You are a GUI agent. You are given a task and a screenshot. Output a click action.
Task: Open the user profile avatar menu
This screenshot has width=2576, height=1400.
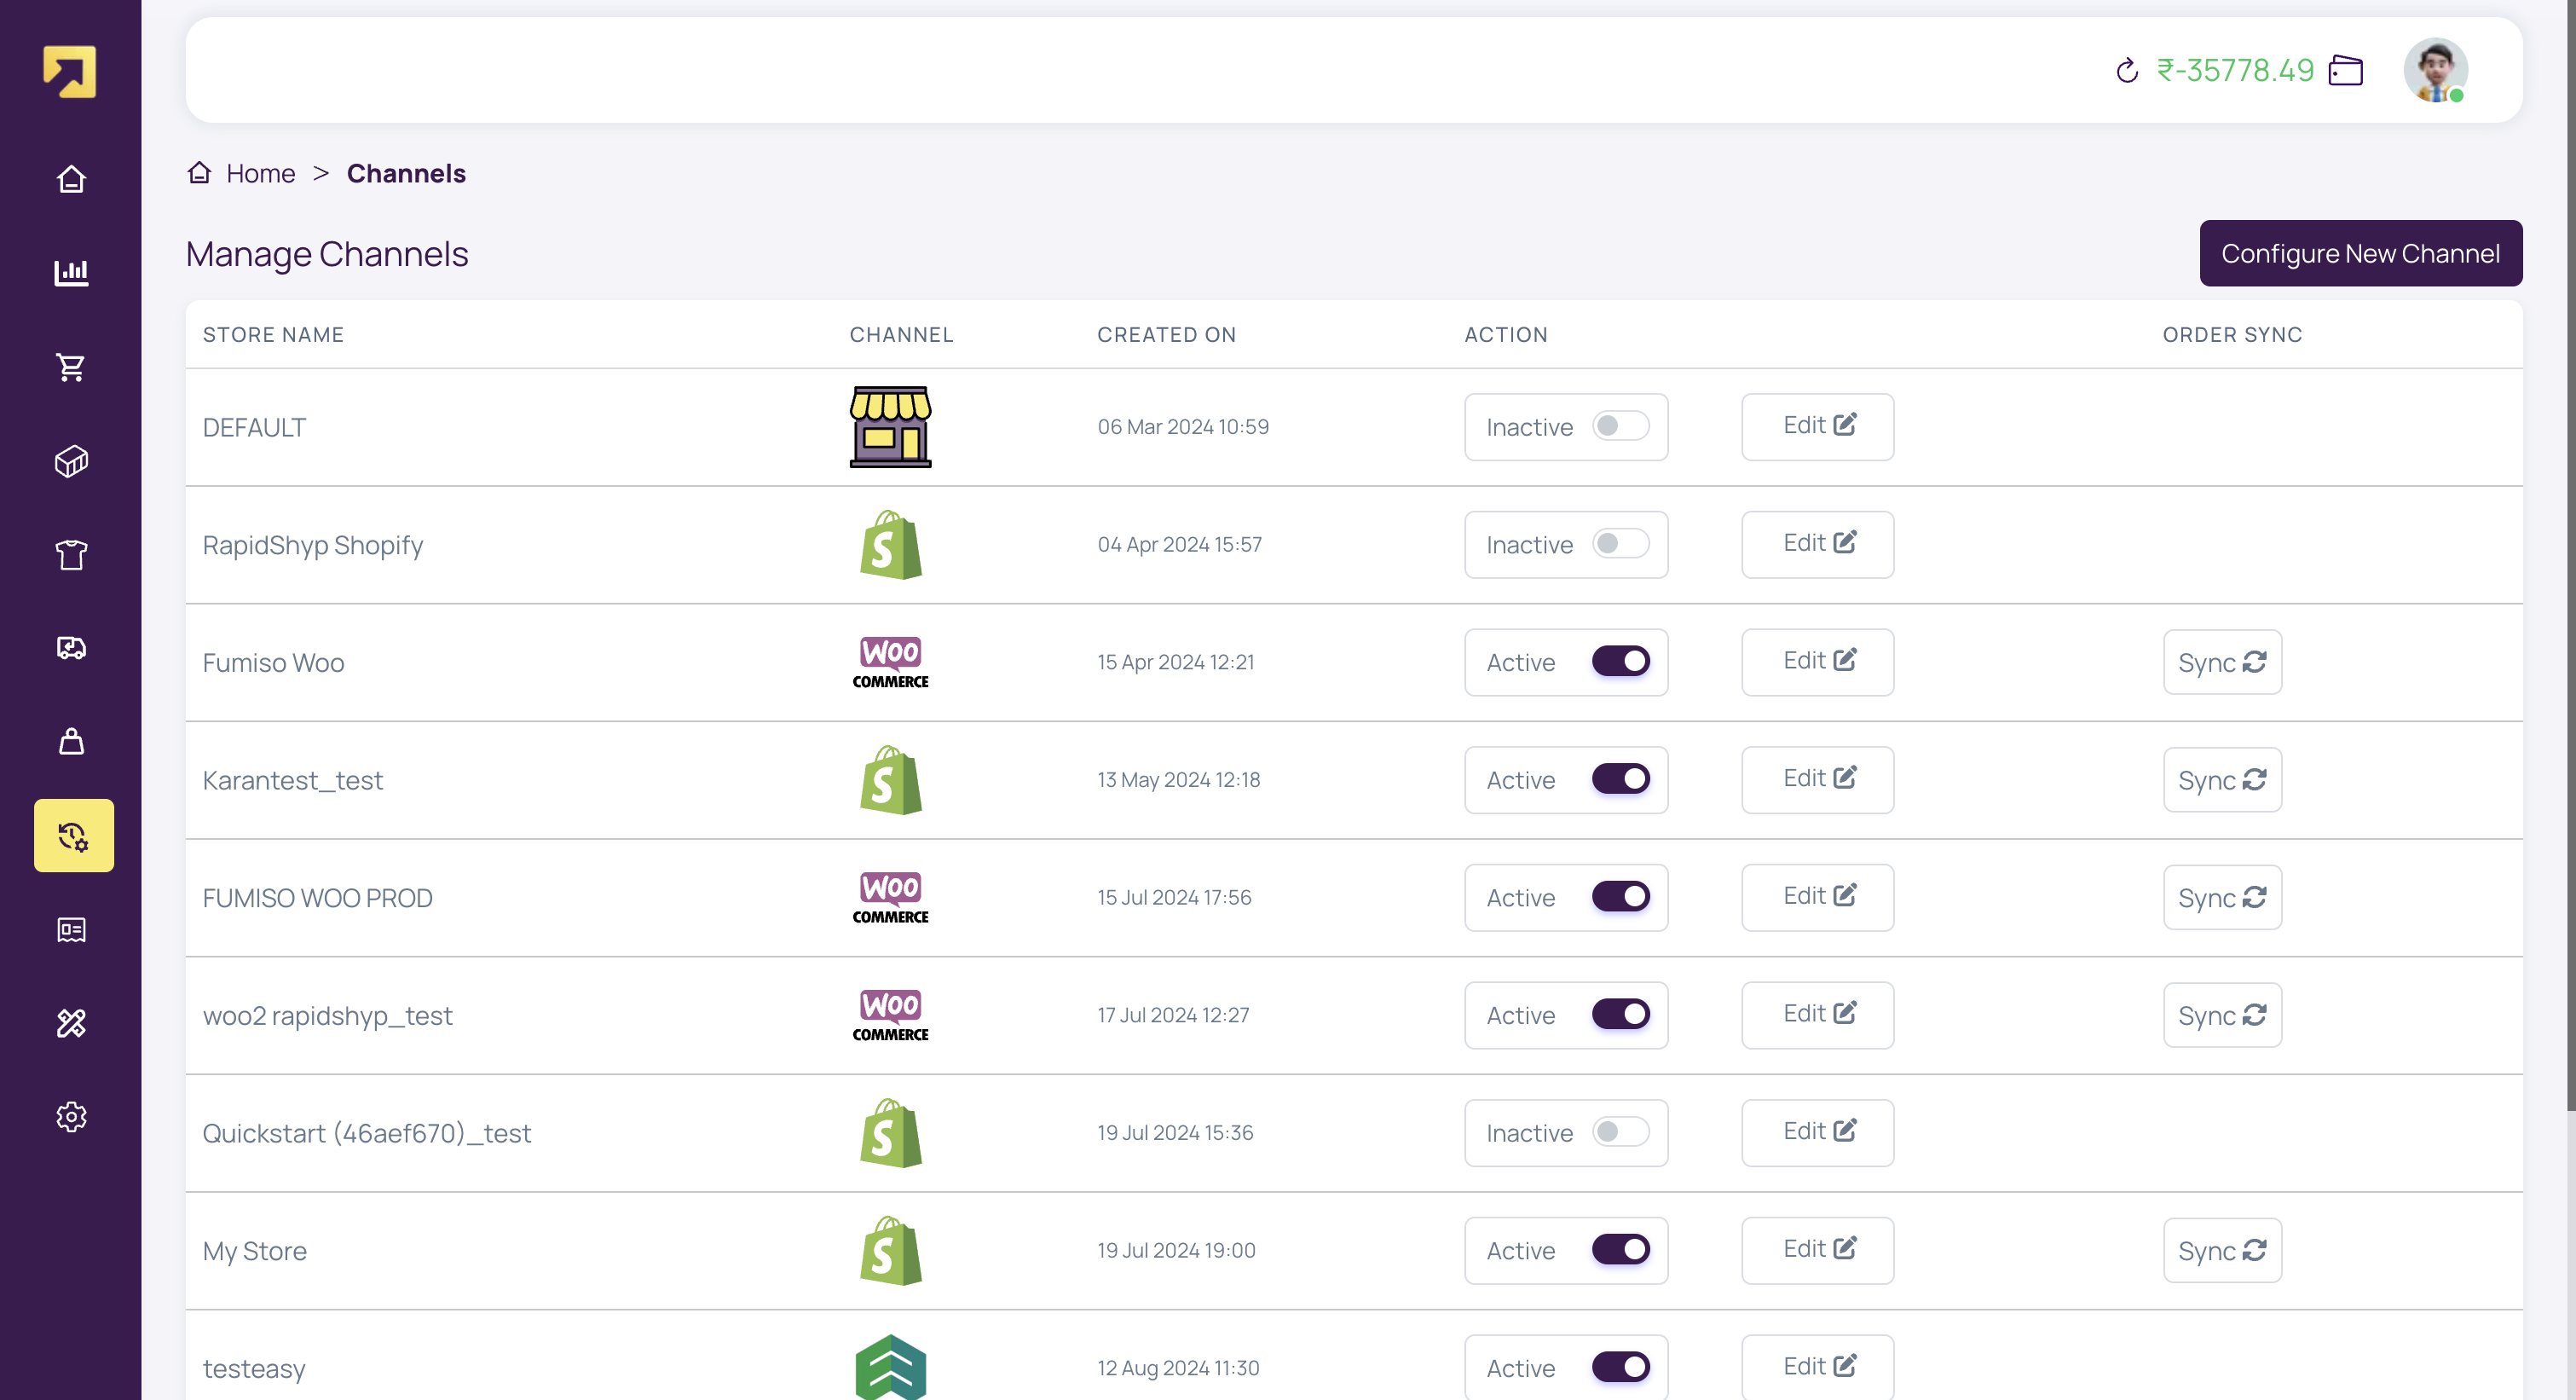tap(2435, 70)
